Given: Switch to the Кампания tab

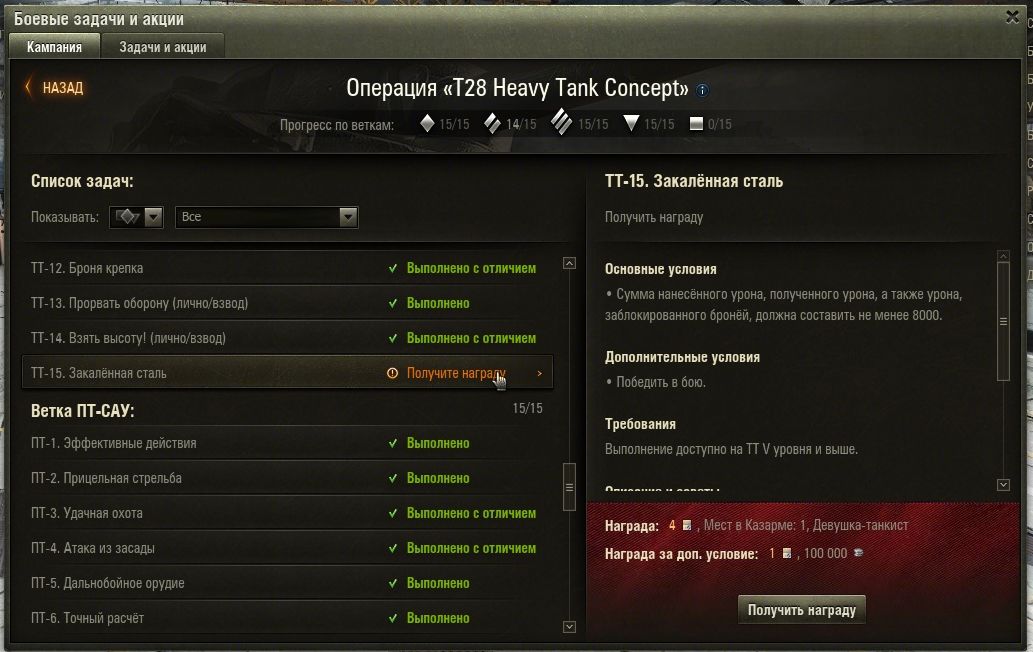Looking at the screenshot, I should (x=54, y=47).
